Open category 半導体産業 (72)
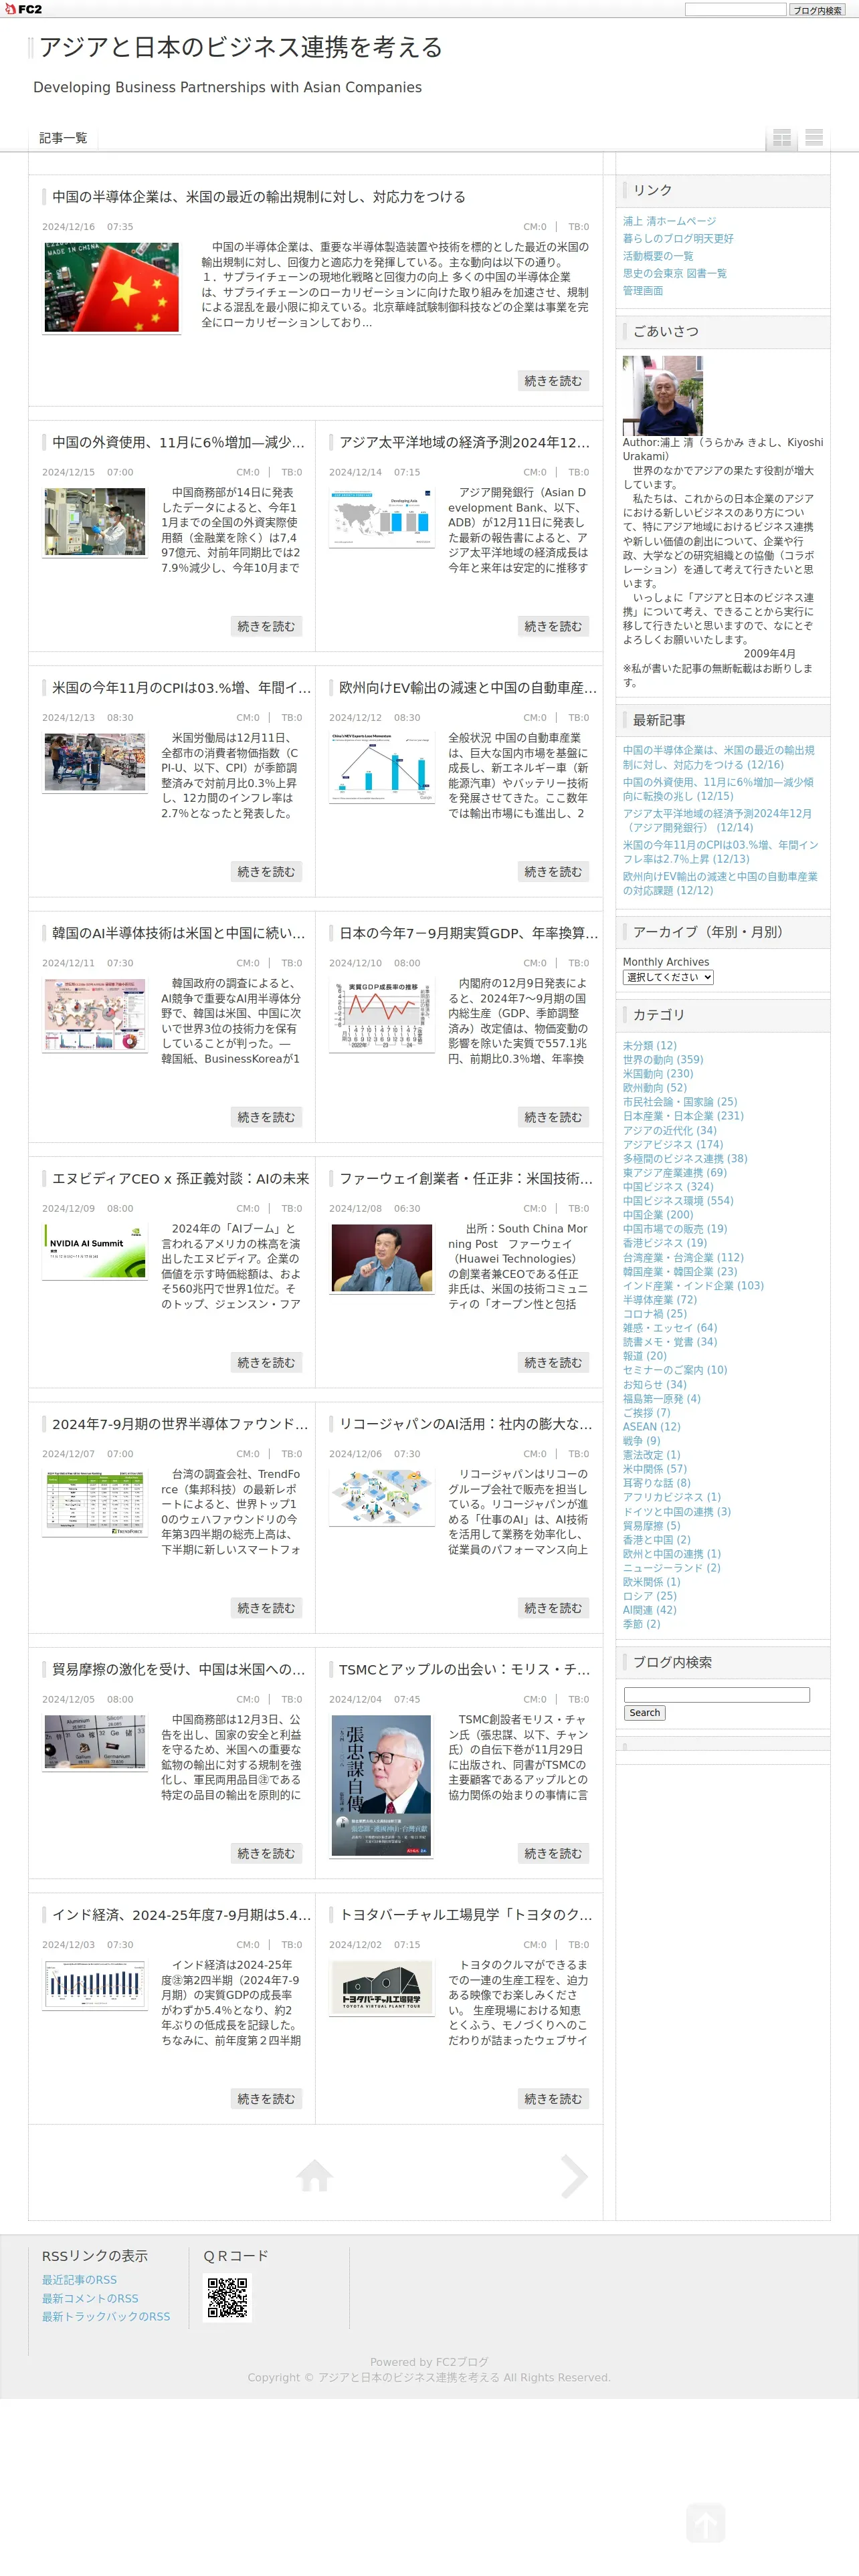 pos(660,1300)
